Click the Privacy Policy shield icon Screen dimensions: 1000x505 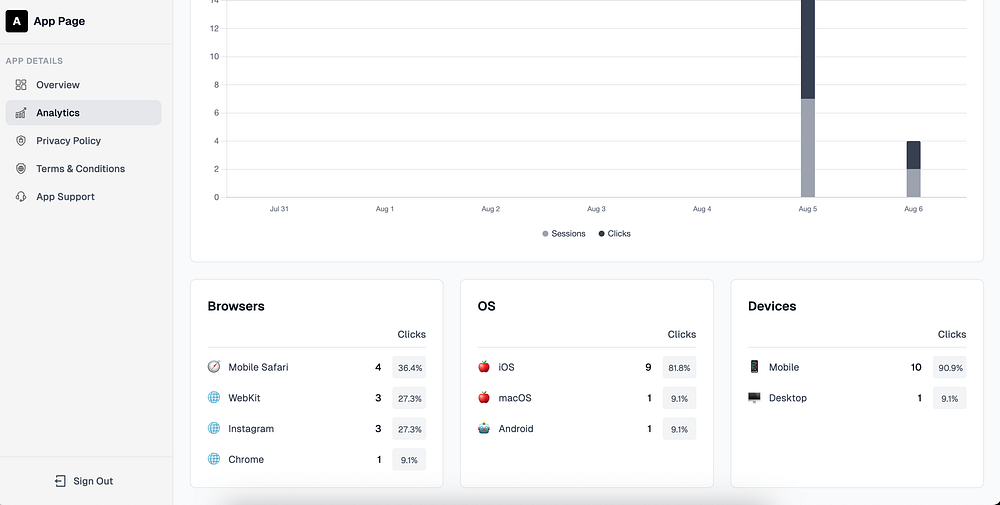click(21, 141)
